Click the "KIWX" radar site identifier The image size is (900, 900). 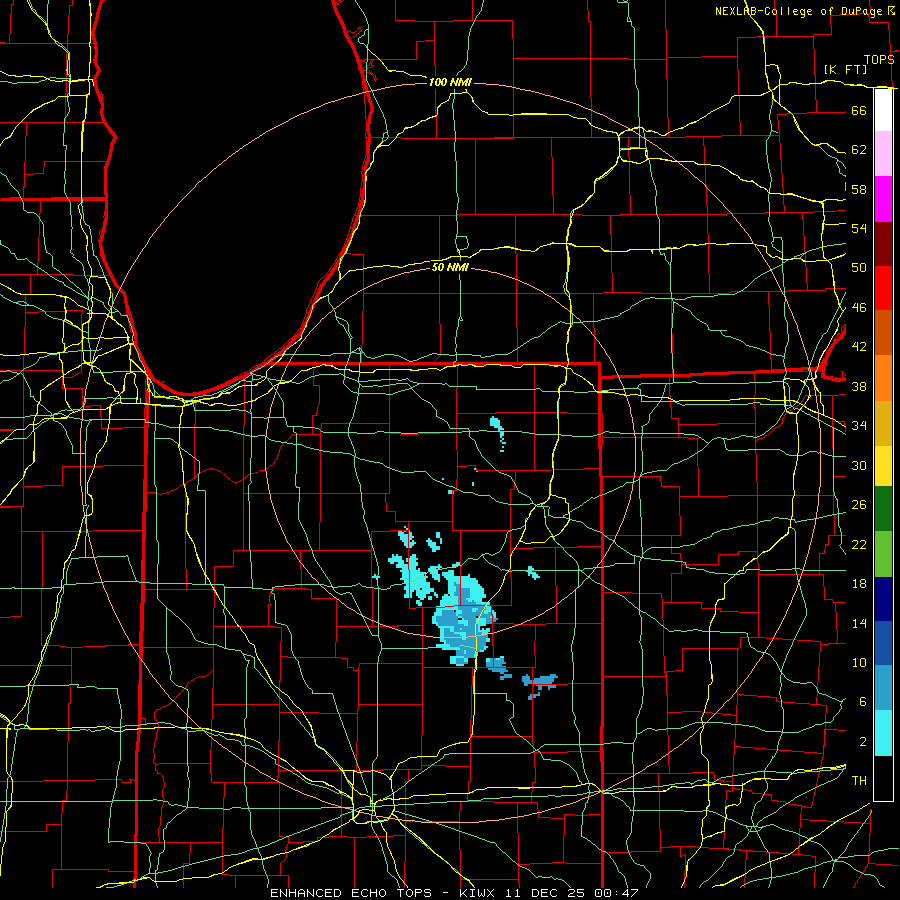tap(479, 893)
